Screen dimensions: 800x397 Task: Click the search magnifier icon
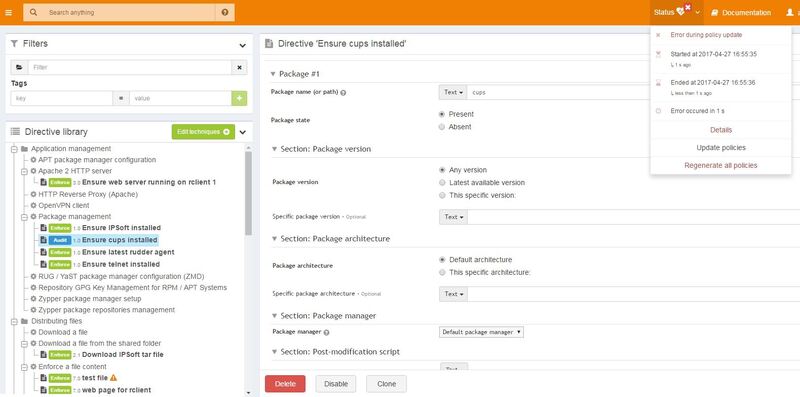coord(33,12)
